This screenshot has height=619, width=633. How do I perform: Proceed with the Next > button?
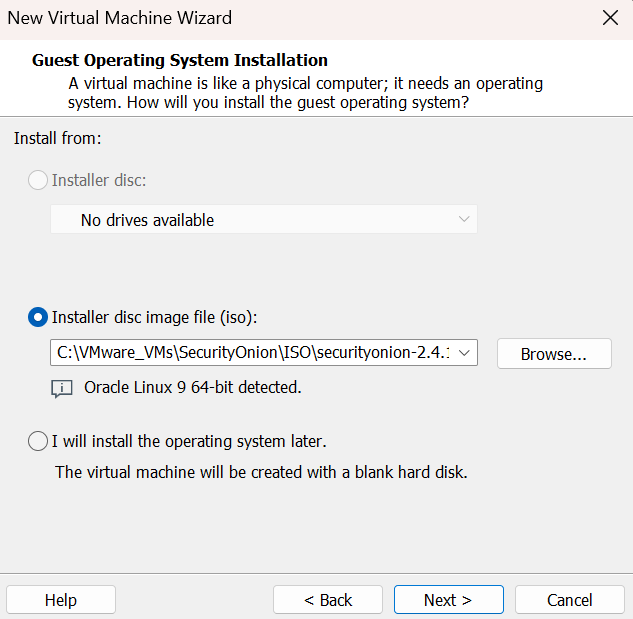tap(447, 600)
